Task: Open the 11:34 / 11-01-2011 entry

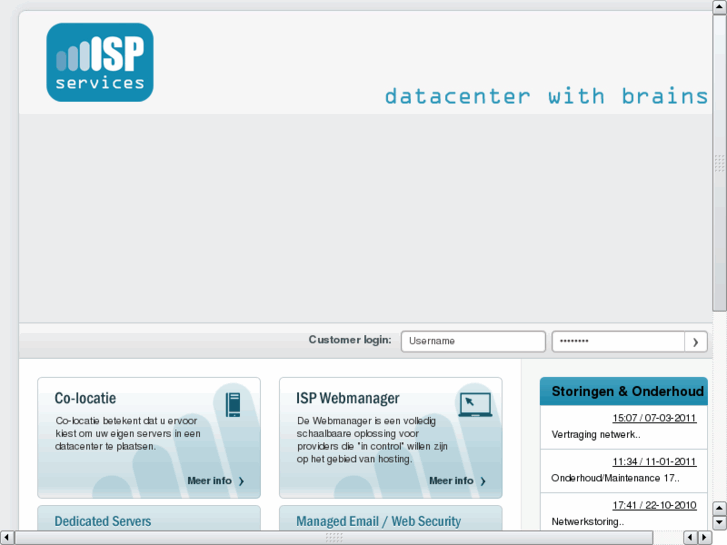Action: click(x=654, y=462)
